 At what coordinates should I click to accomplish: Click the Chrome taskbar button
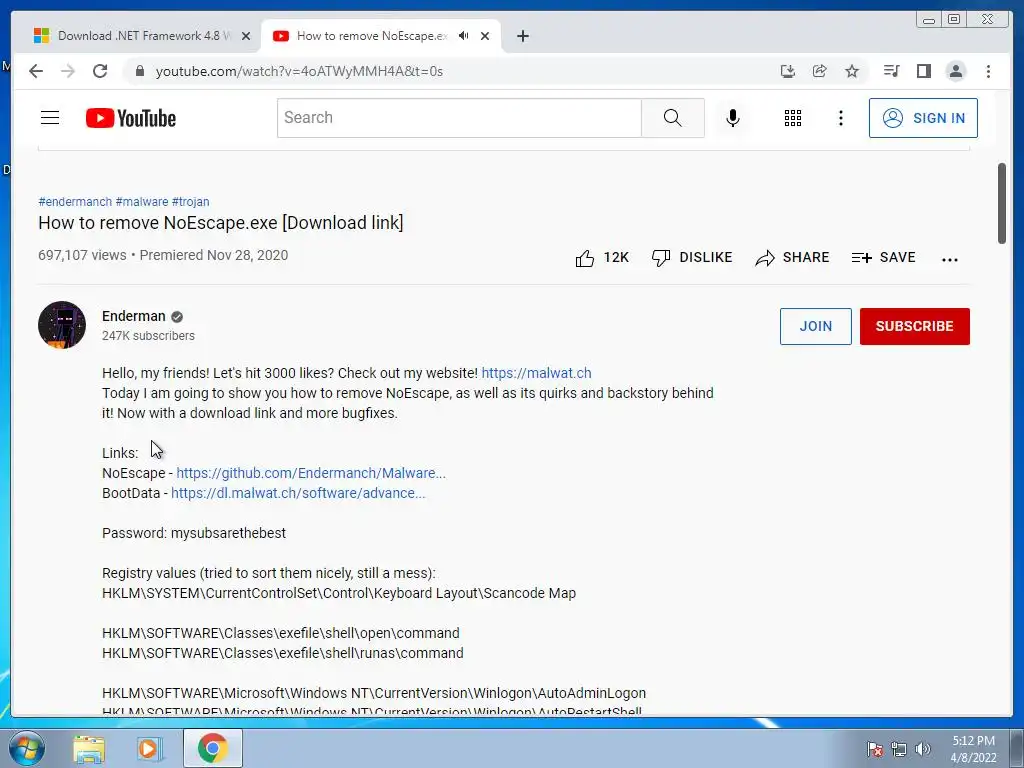pos(212,748)
